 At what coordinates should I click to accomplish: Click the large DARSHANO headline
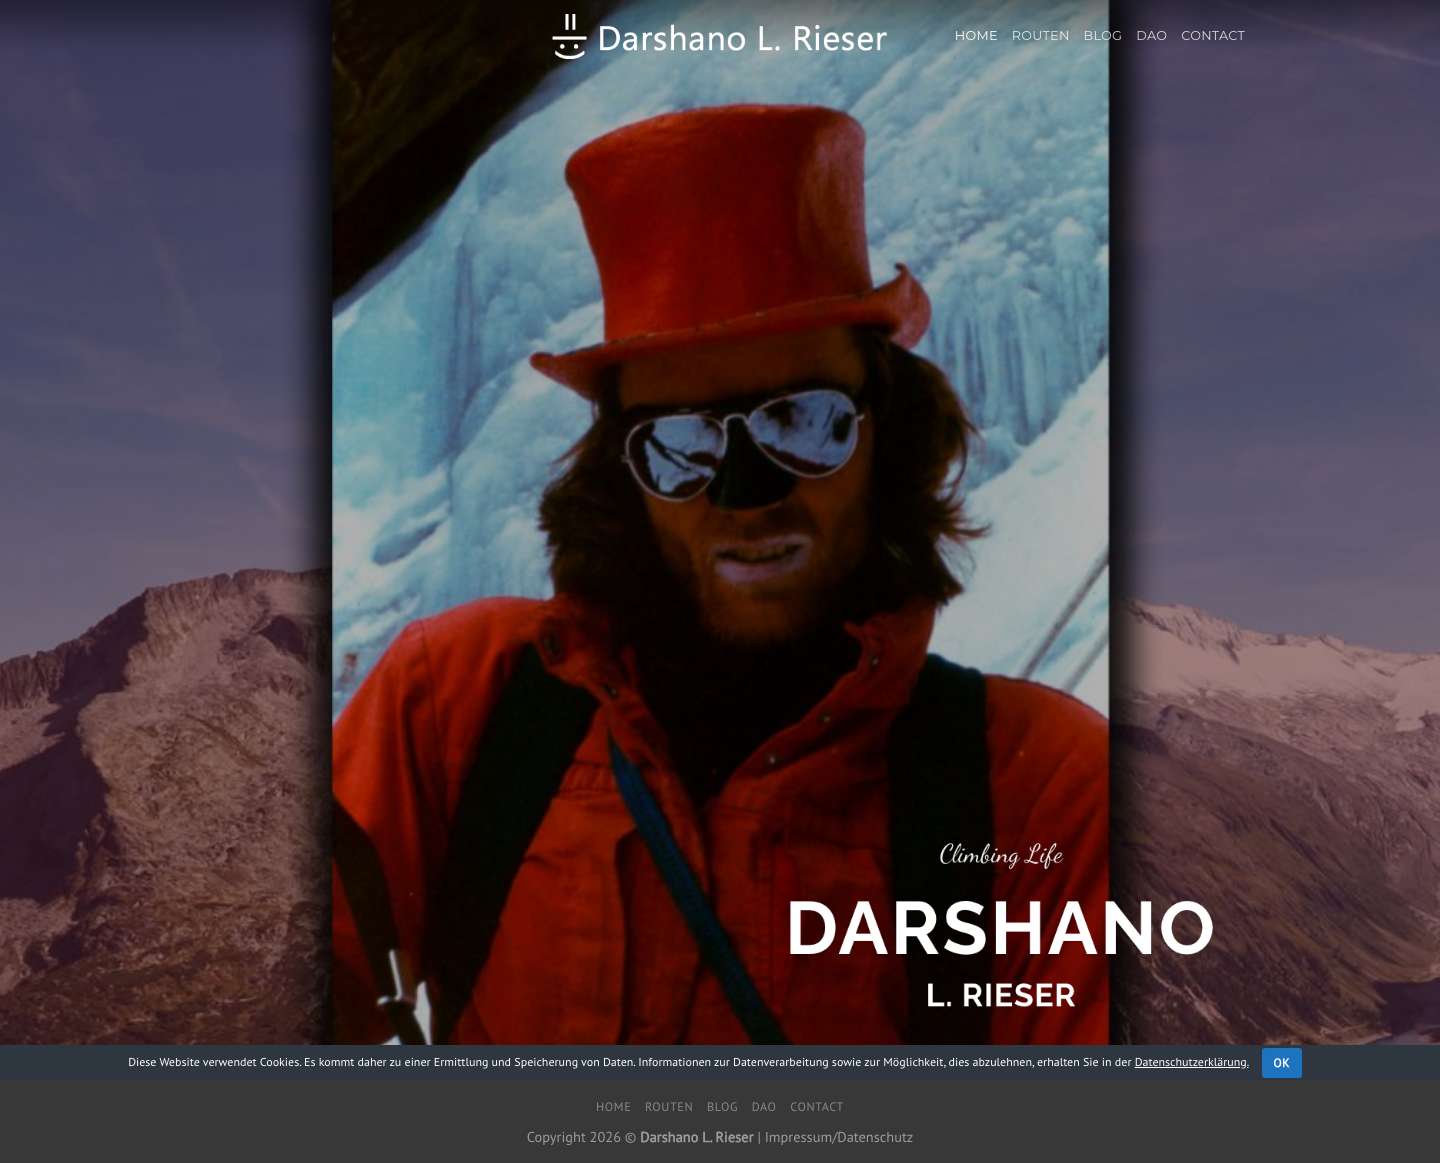click(x=1000, y=928)
